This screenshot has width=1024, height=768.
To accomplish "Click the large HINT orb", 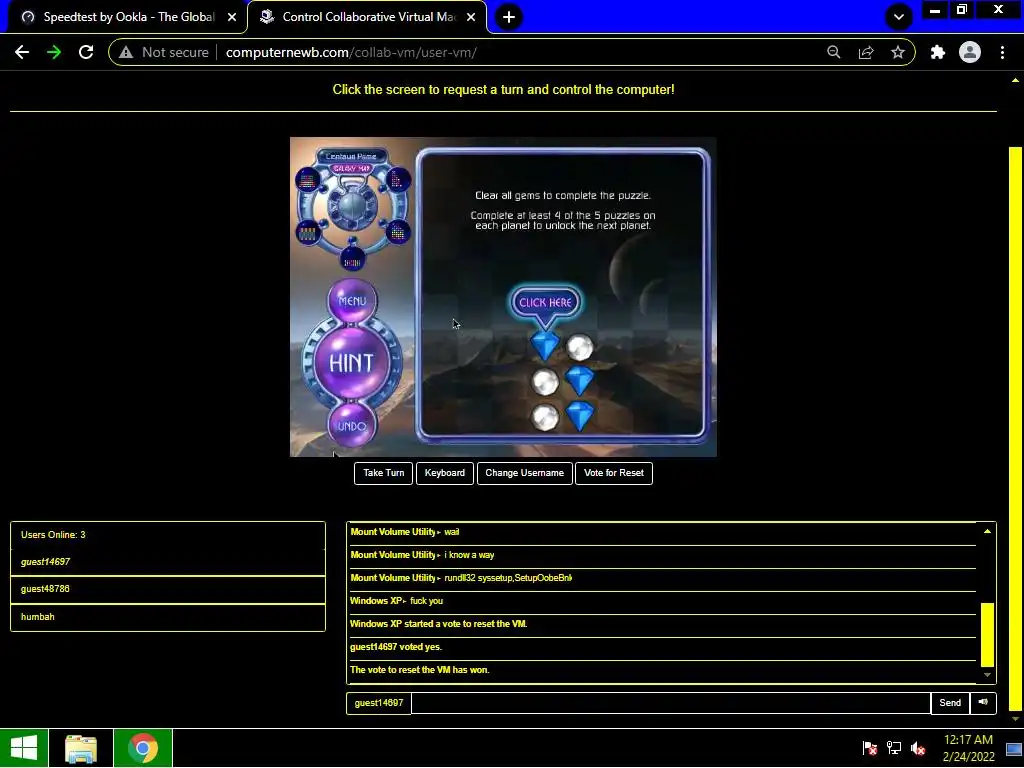I will click(352, 362).
